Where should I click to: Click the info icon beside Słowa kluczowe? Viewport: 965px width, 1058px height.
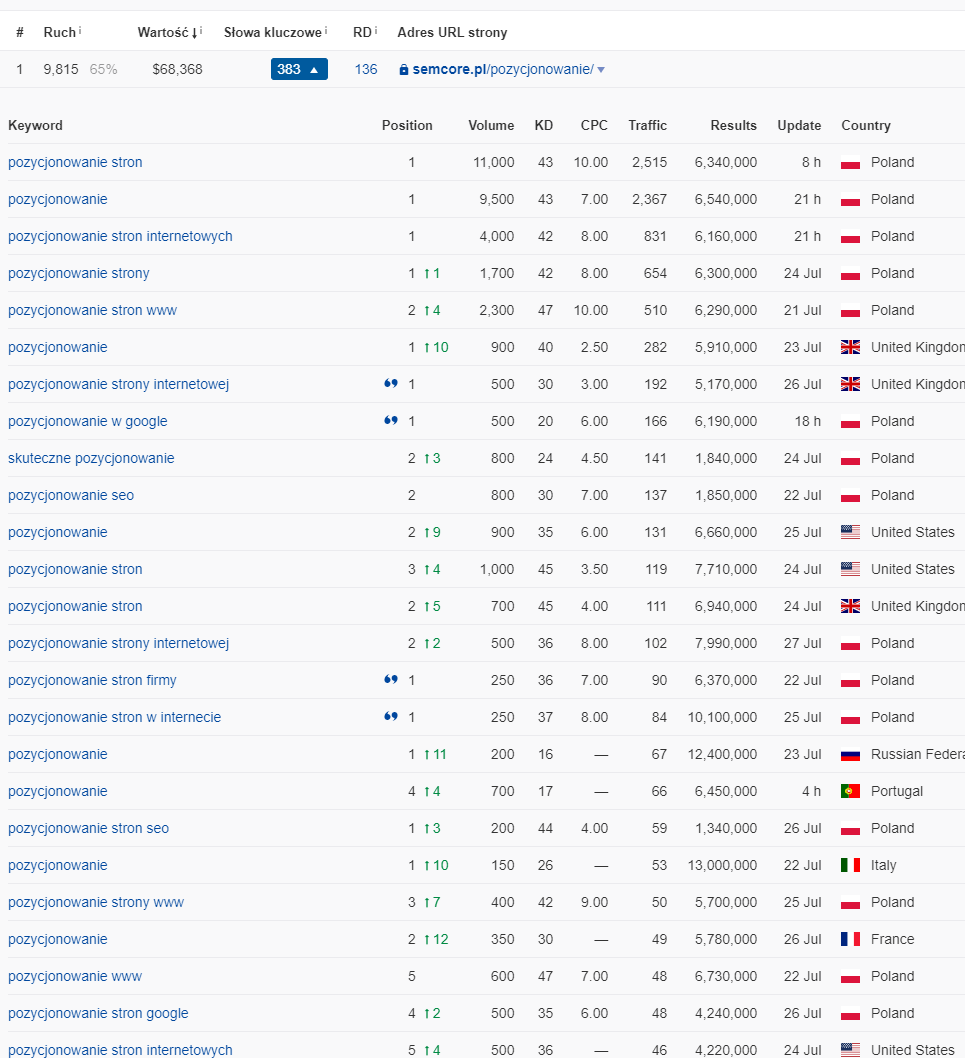click(326, 30)
